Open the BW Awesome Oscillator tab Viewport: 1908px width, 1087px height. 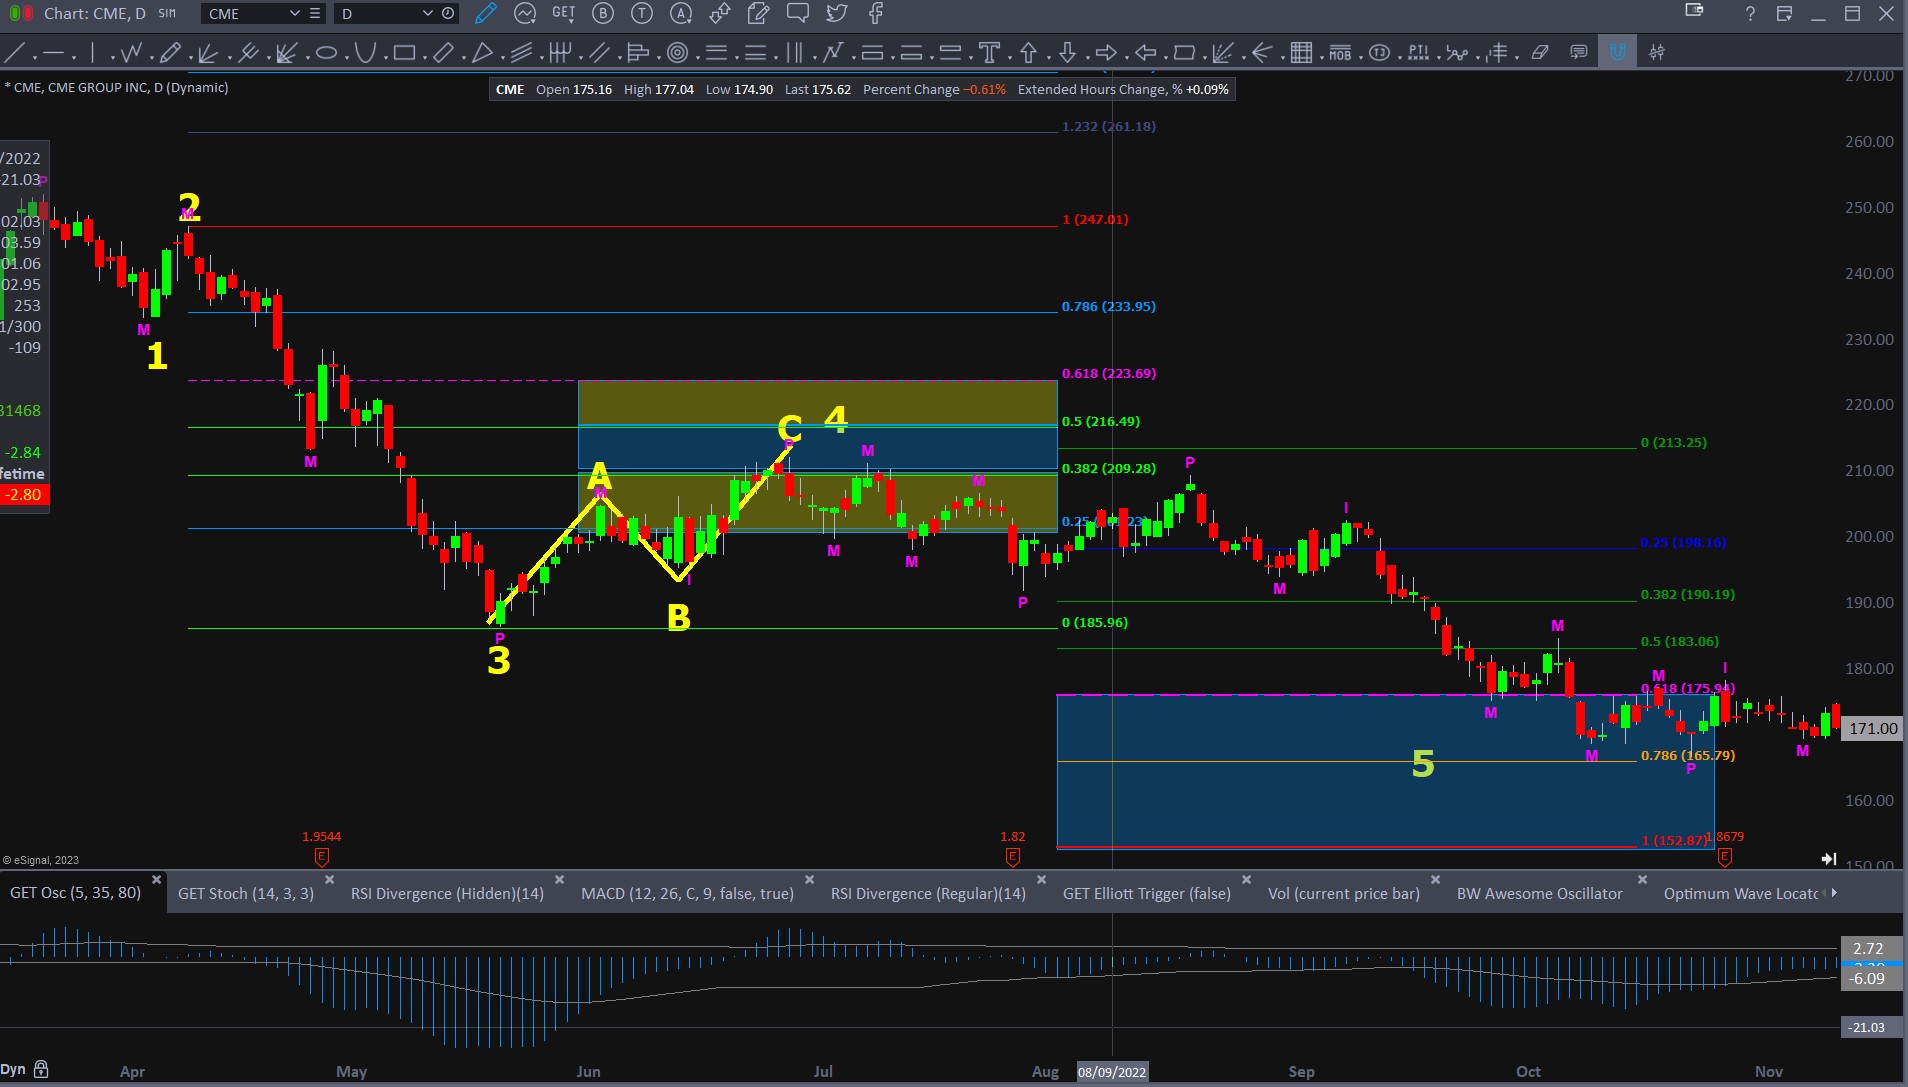pyautogui.click(x=1539, y=893)
